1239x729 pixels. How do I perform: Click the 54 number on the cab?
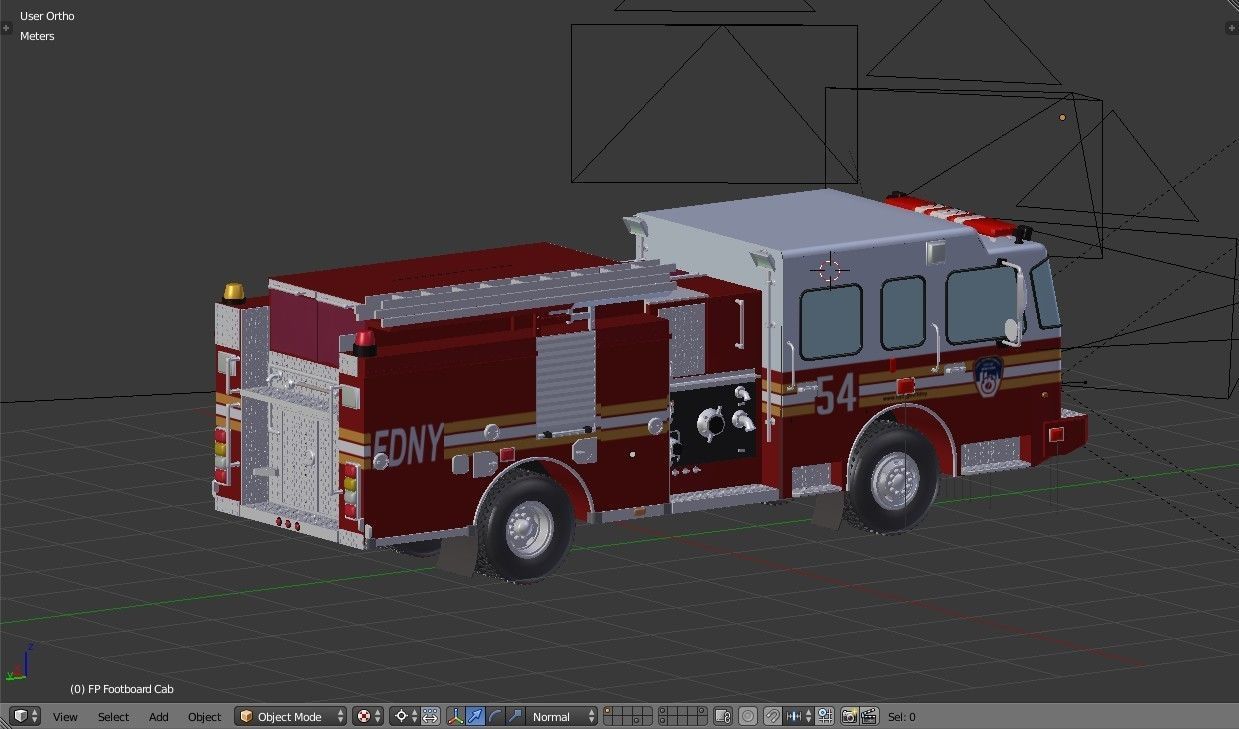(x=836, y=393)
